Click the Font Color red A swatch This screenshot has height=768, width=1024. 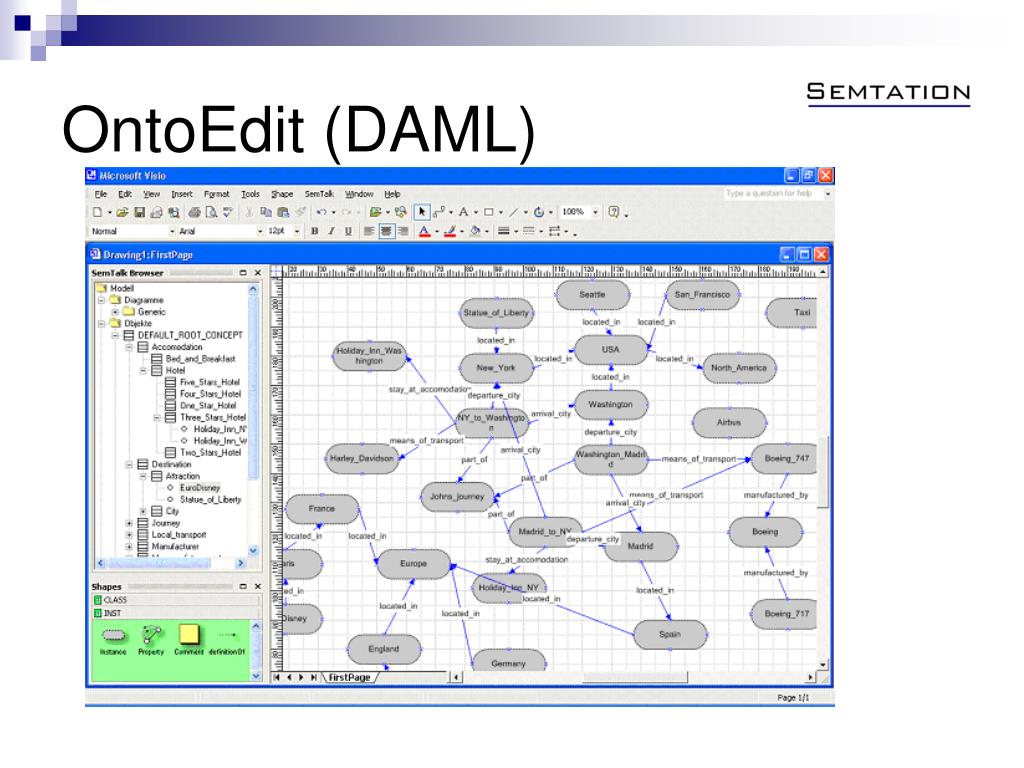point(424,231)
